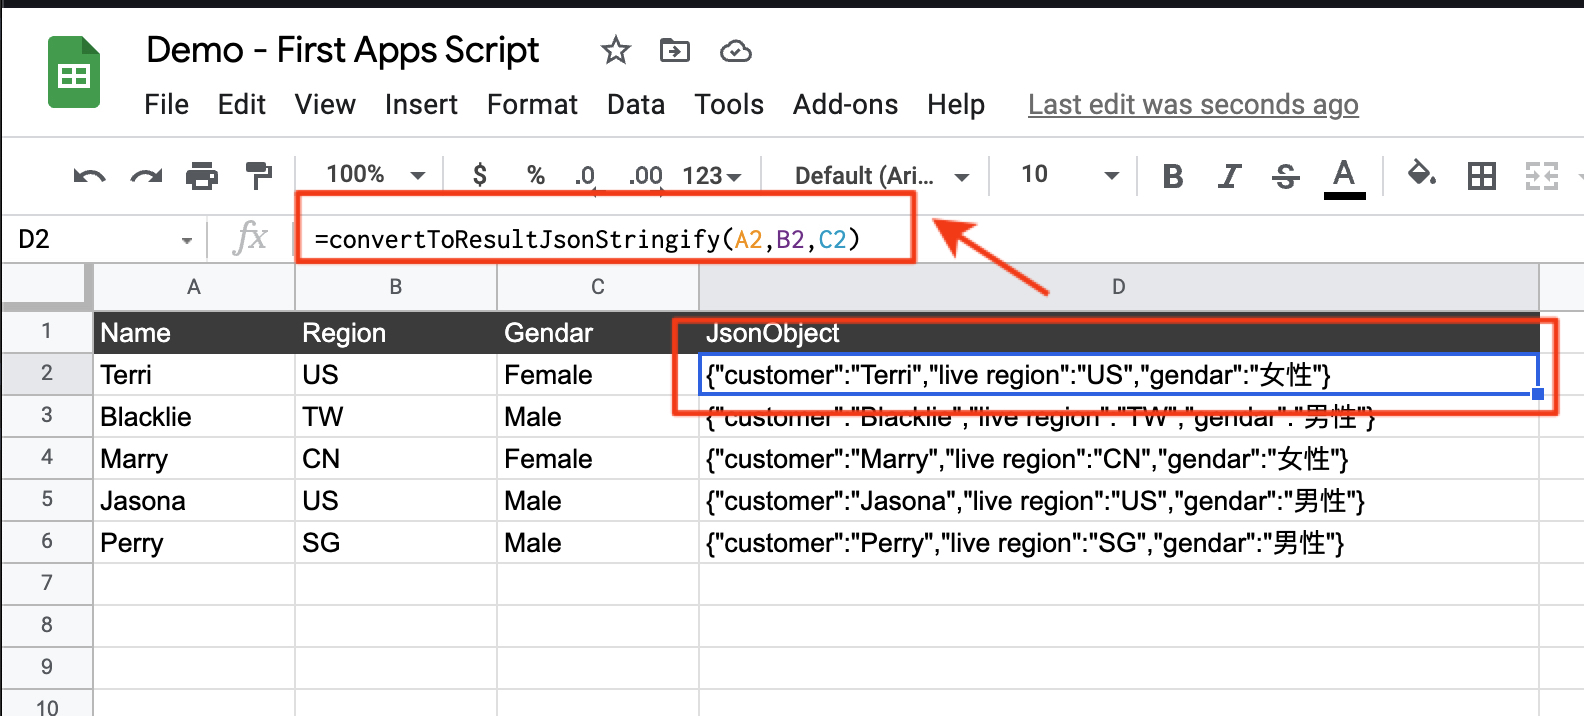Viewport: 1584px width, 716px height.
Task: Open the Default font family dropdown
Action: pyautogui.click(x=880, y=176)
